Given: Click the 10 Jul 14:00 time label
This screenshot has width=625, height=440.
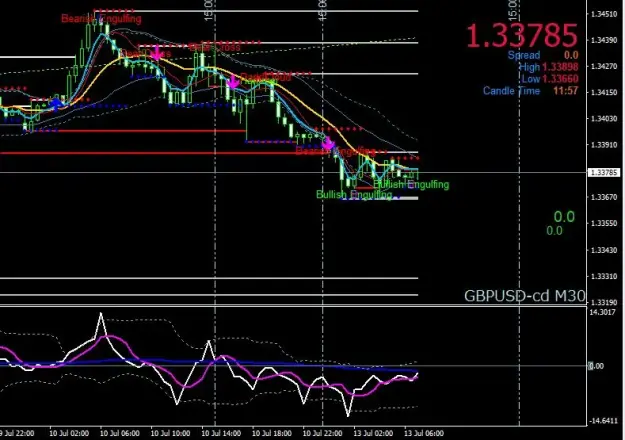Looking at the screenshot, I should (221, 433).
